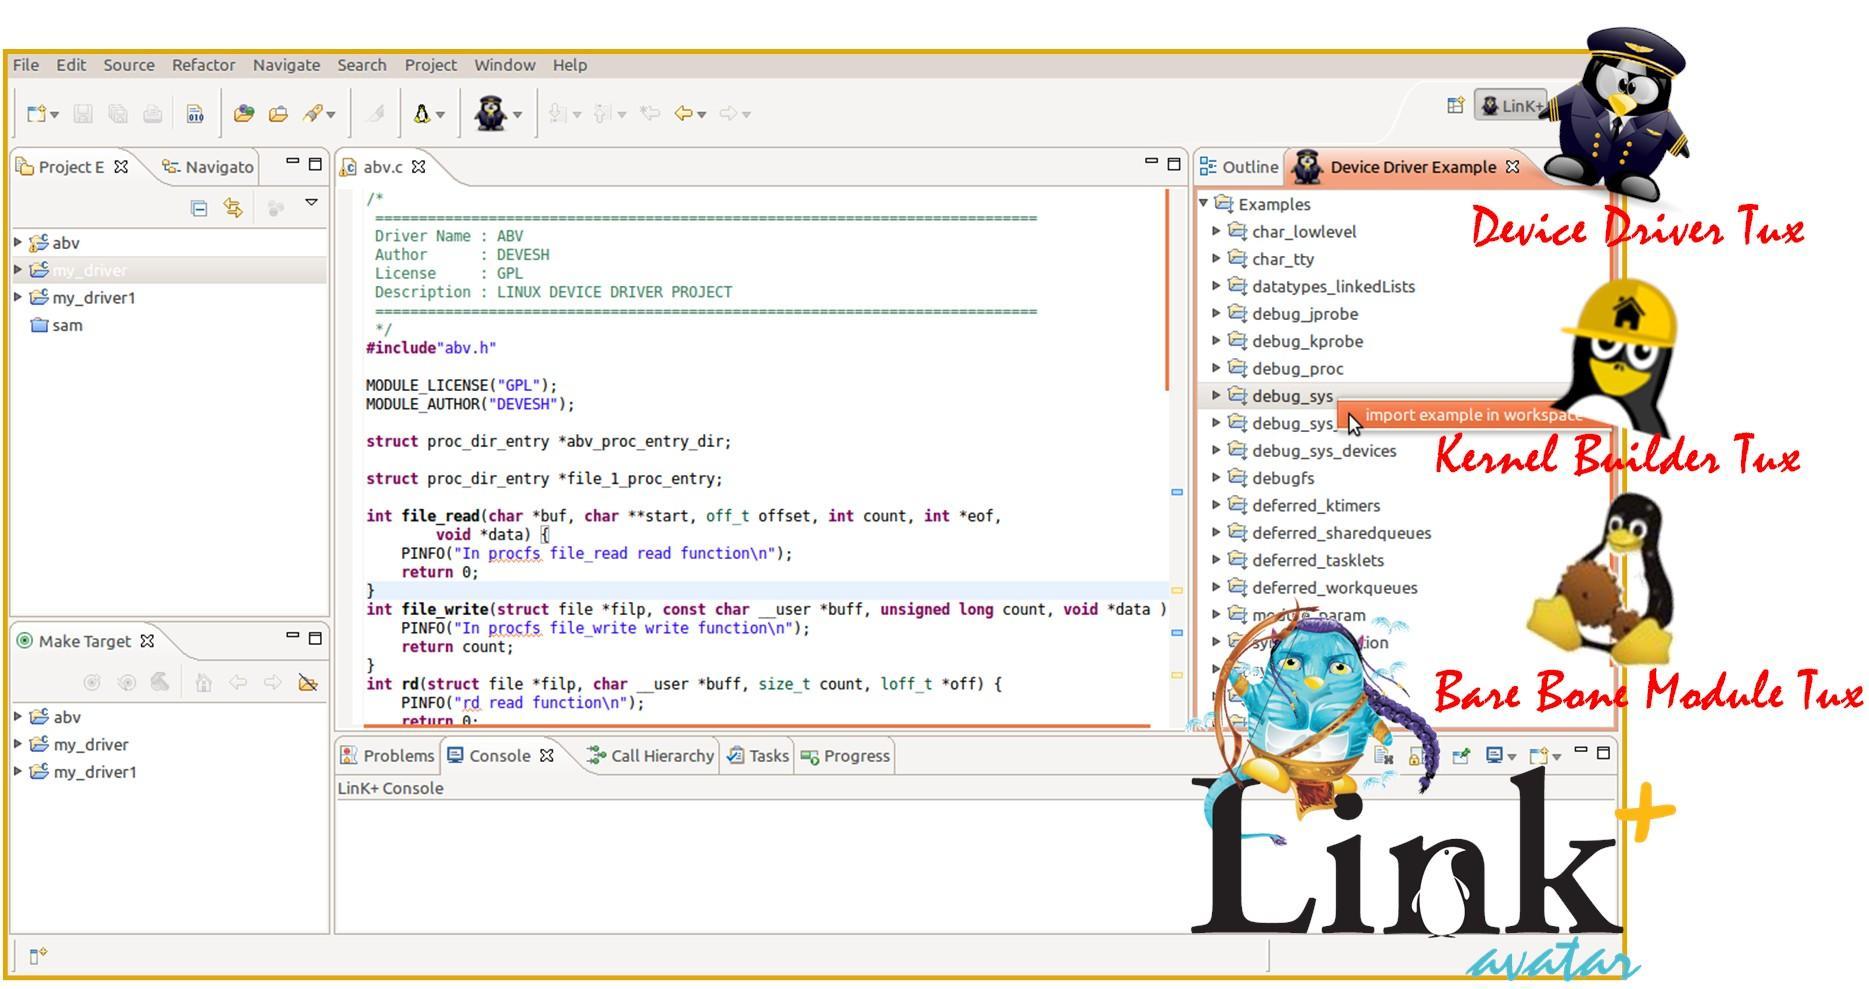This screenshot has height=989, width=1869.
Task: Click the pilot Tux device driver icon
Action: click(x=490, y=113)
